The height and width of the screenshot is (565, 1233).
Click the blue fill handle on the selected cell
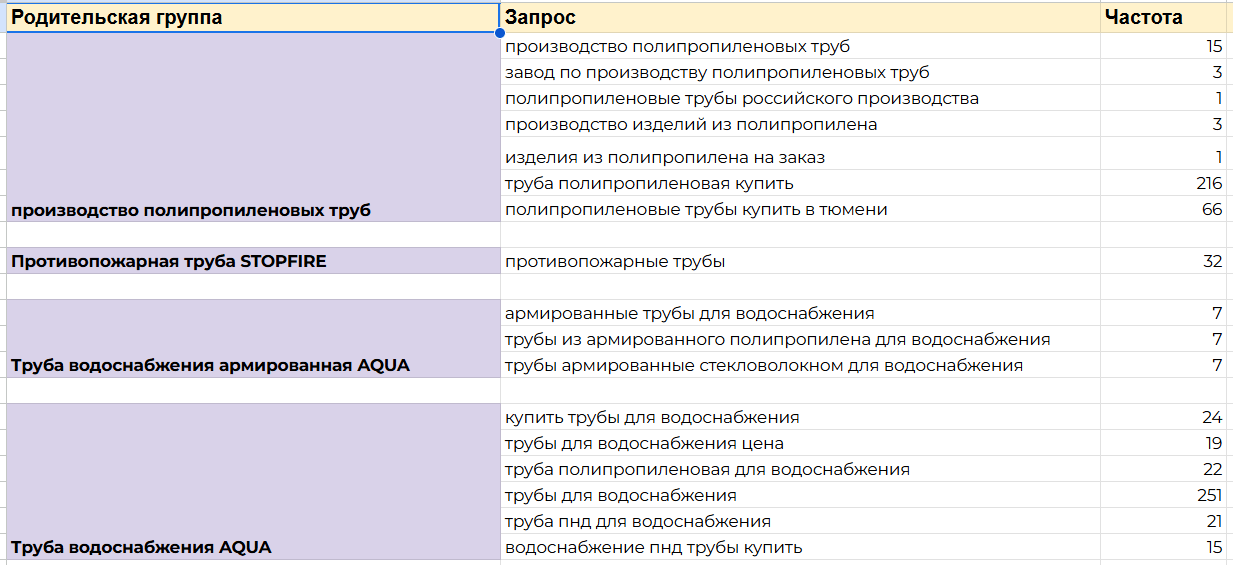(499, 33)
